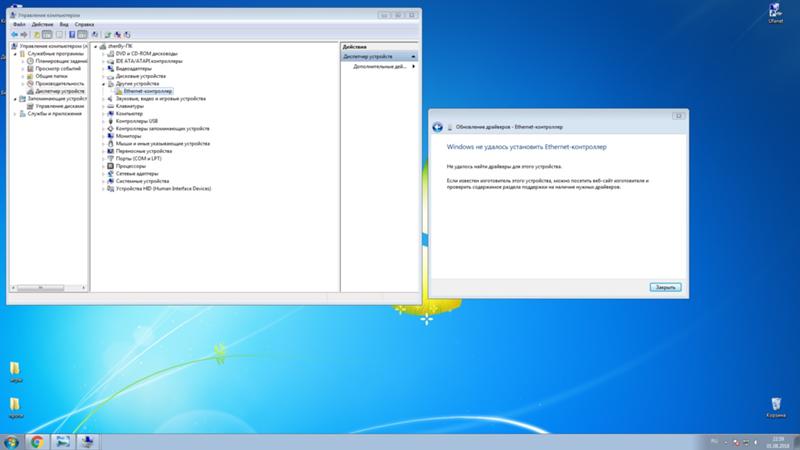Click the taskbar language indicator
This screenshot has width=800, height=450.
[714, 442]
